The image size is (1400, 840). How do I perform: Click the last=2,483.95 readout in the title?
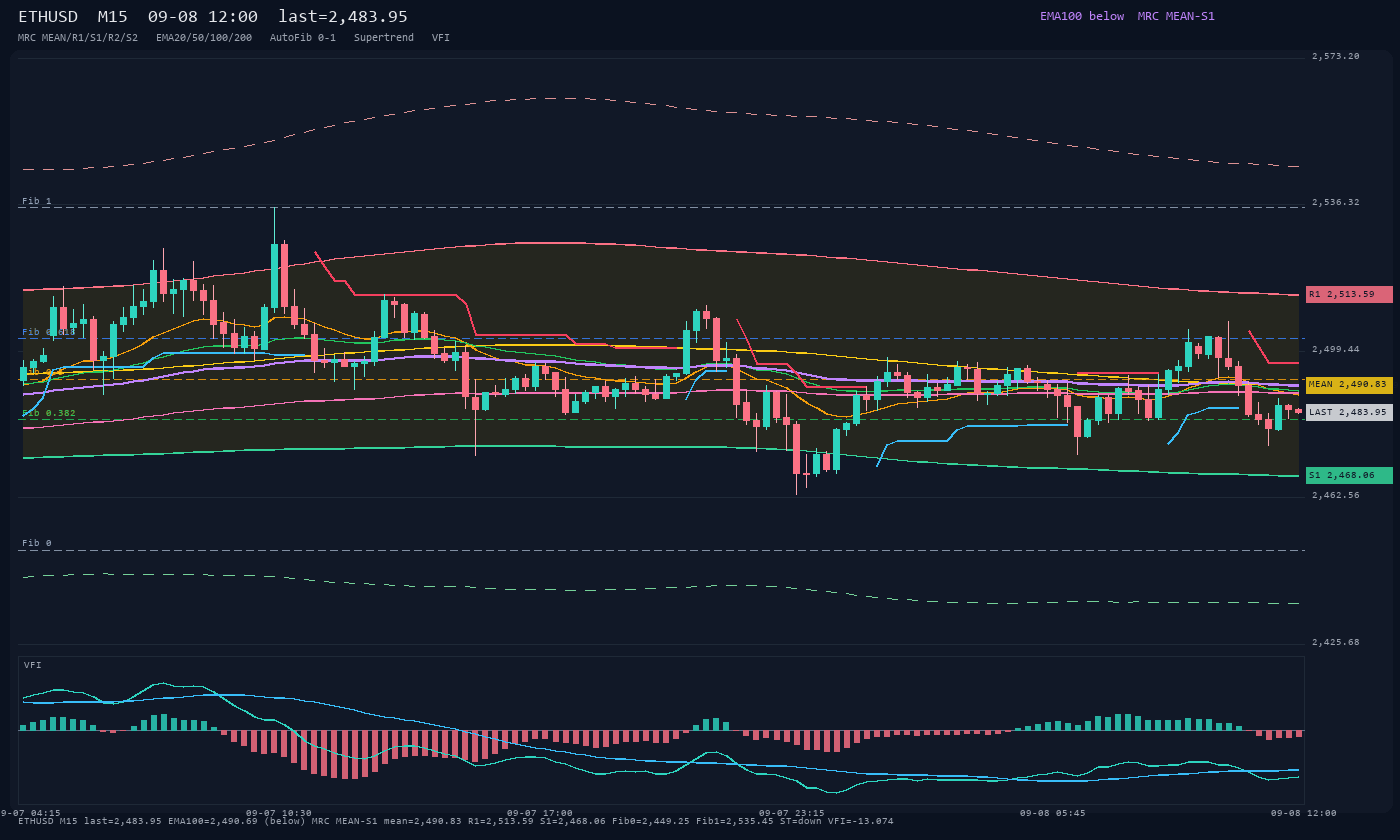343,17
